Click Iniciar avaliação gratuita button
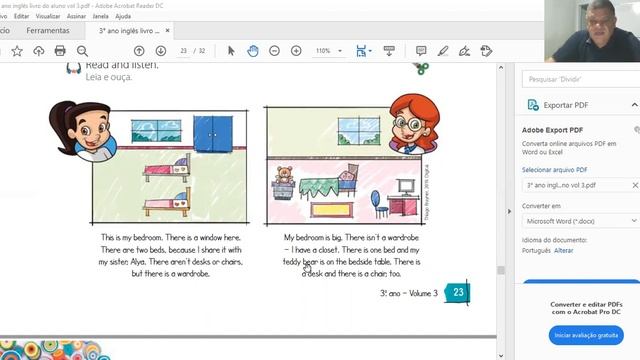Viewport: 640px width, 360px height. click(586, 335)
